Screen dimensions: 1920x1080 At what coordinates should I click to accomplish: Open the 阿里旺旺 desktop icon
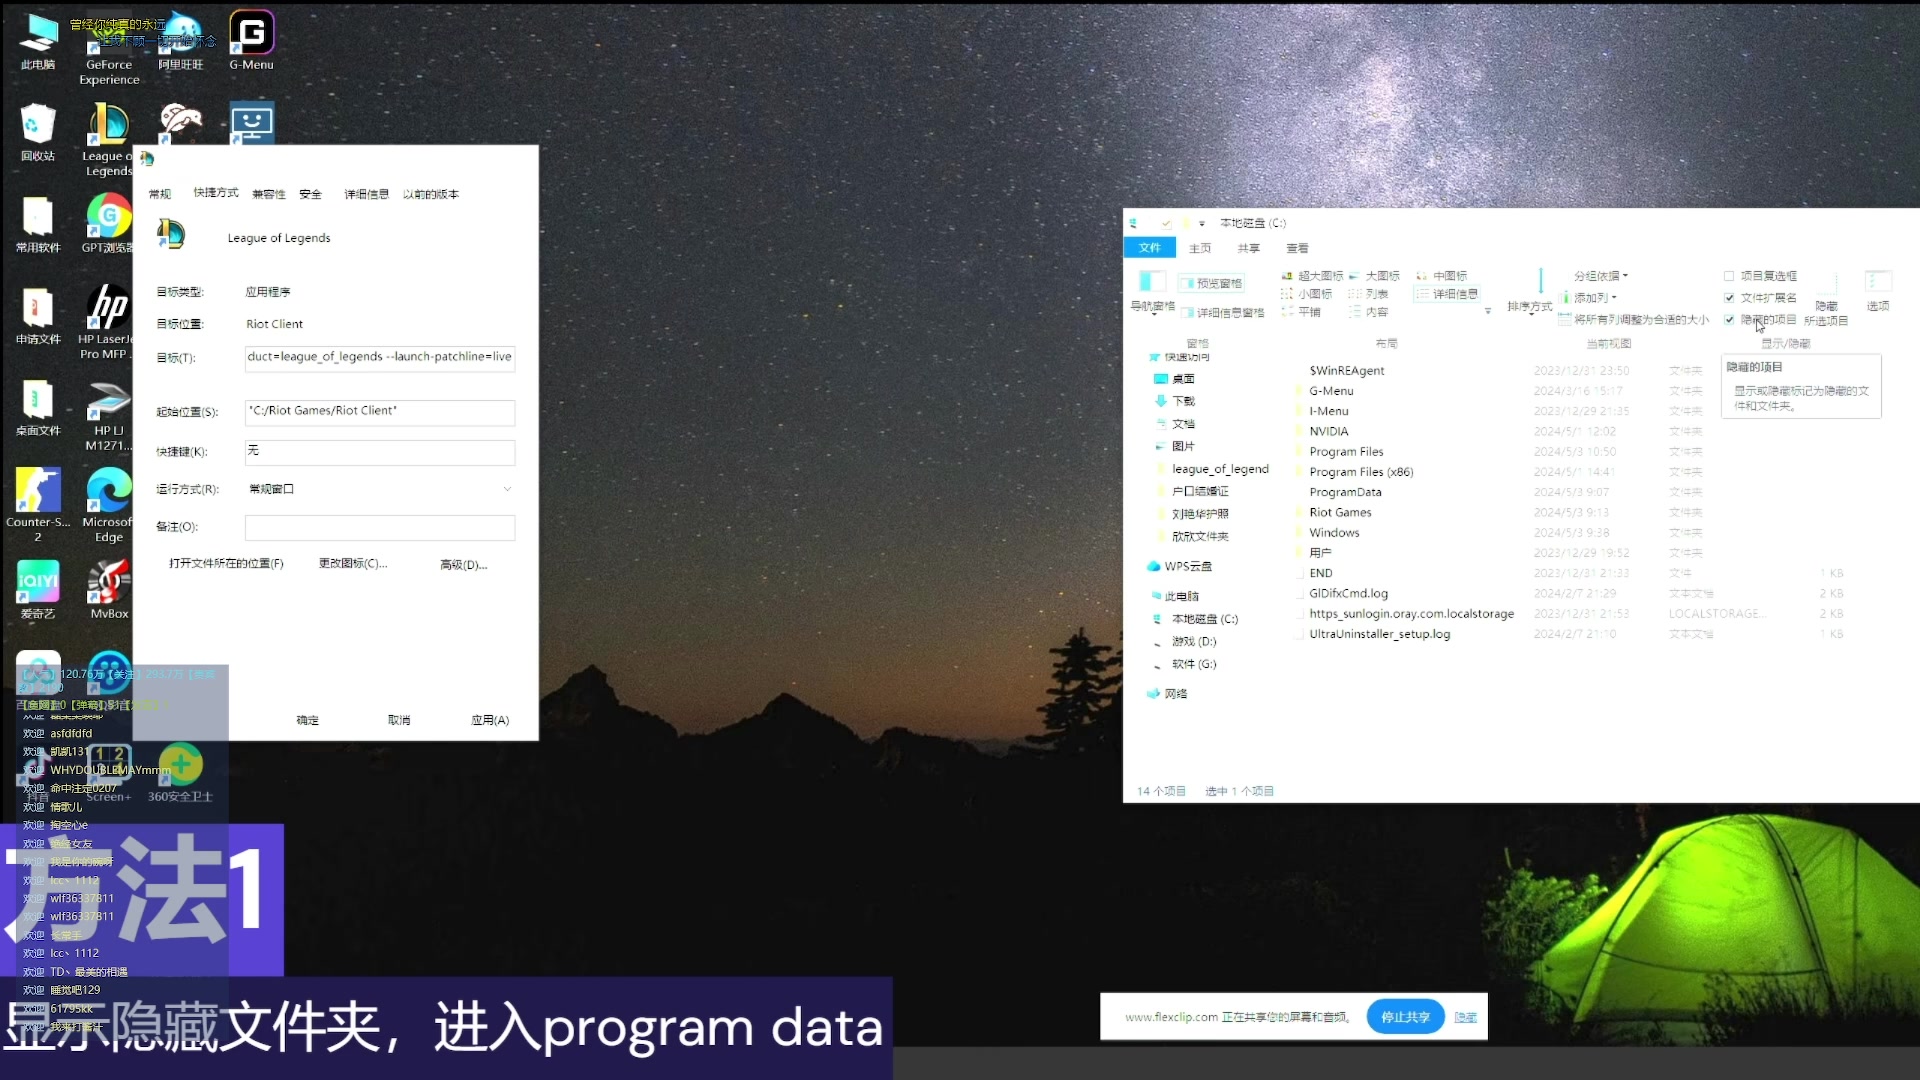click(x=180, y=41)
